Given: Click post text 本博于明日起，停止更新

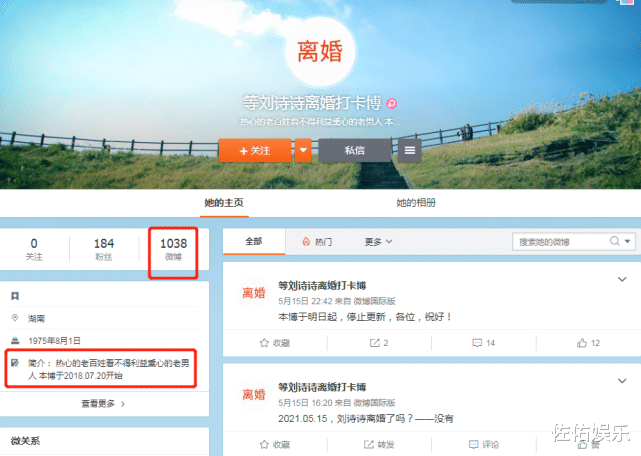Looking at the screenshot, I should 365,317.
